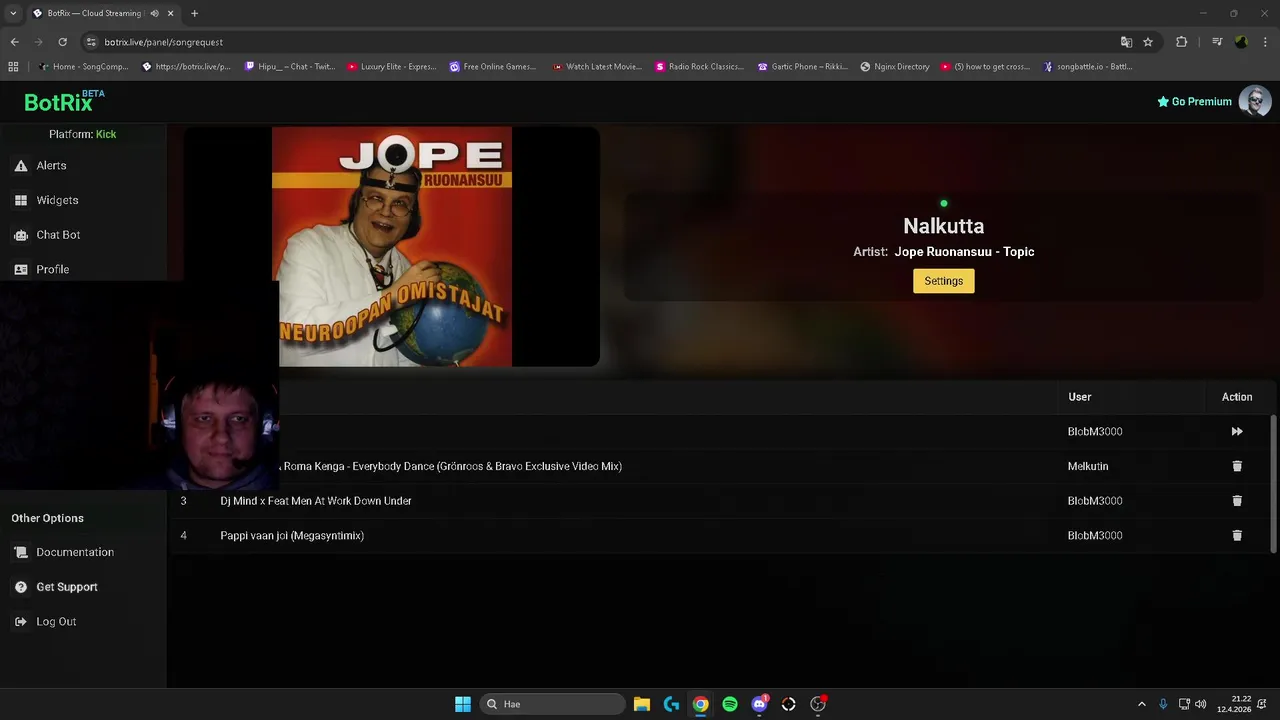Open the songbattle.io bookmark

pyautogui.click(x=1088, y=67)
